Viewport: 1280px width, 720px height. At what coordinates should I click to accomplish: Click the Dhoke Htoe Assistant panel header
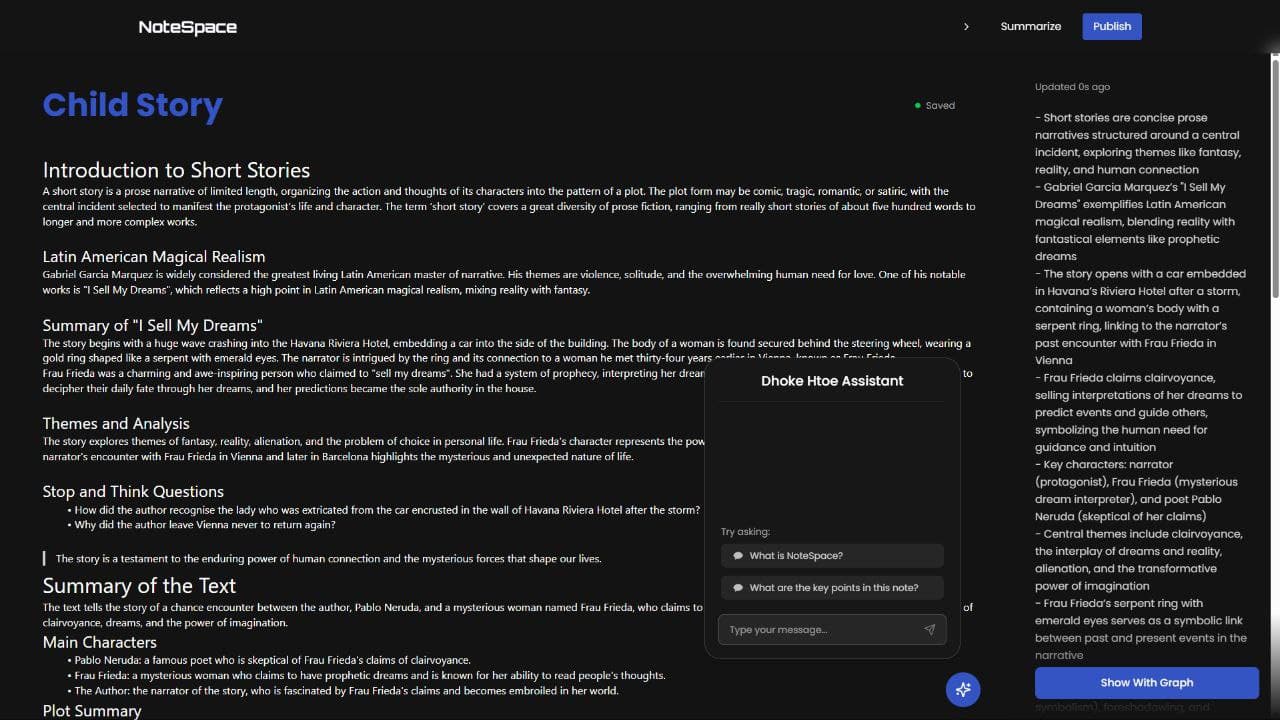(x=831, y=381)
